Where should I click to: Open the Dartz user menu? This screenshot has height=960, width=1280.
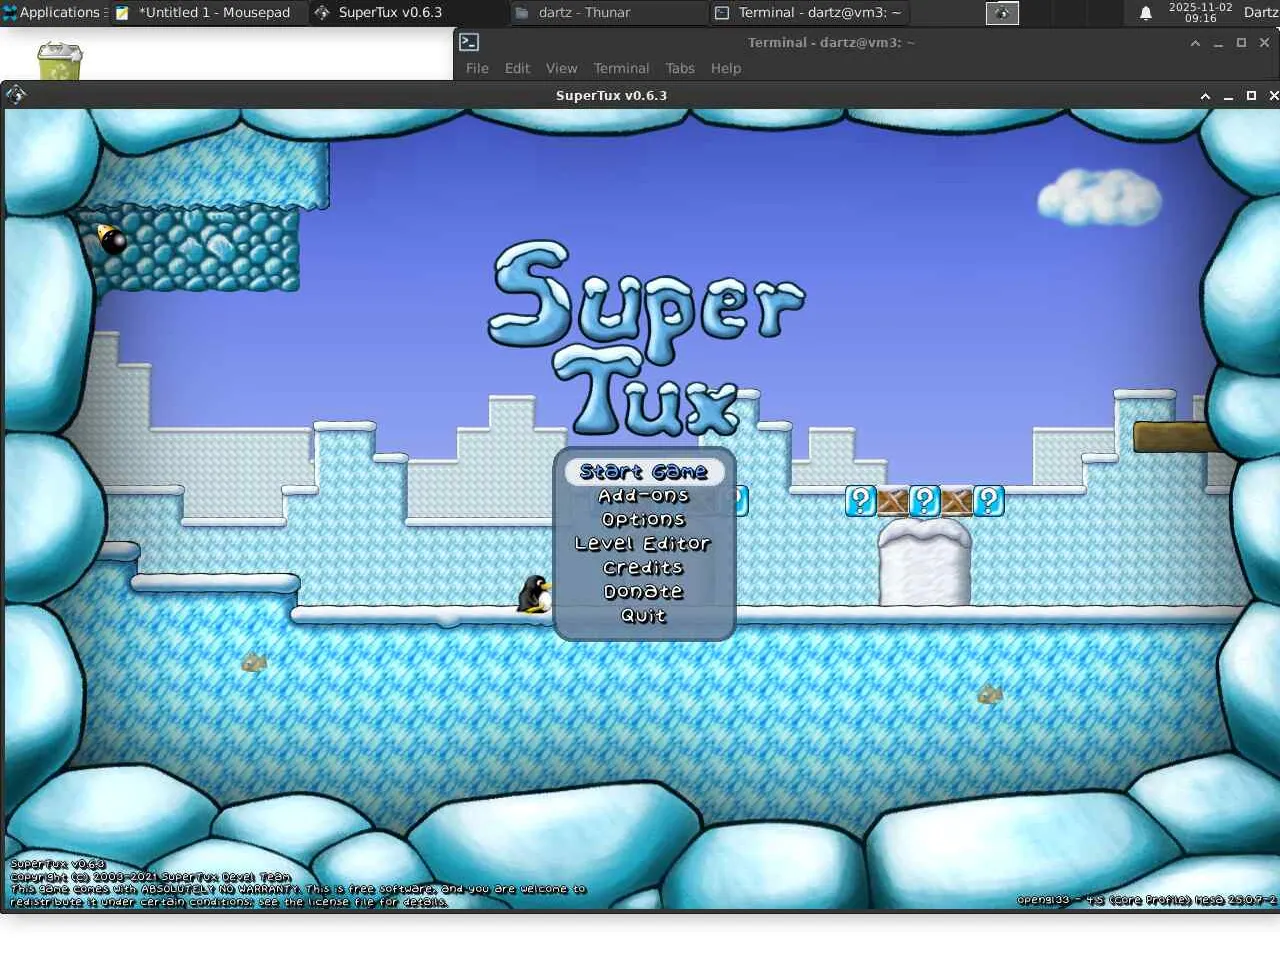pyautogui.click(x=1261, y=12)
